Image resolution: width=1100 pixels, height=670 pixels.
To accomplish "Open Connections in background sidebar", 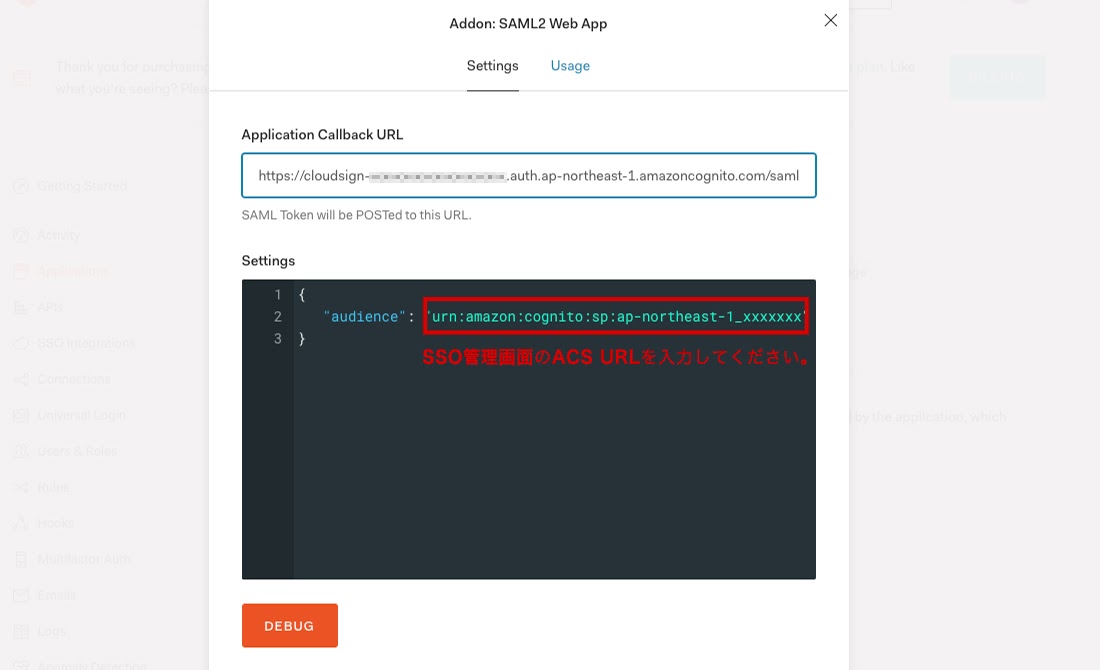I will coord(74,379).
